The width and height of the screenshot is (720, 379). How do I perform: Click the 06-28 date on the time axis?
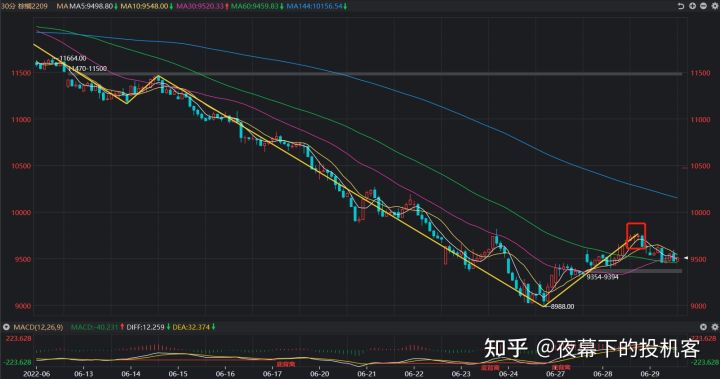[603, 374]
